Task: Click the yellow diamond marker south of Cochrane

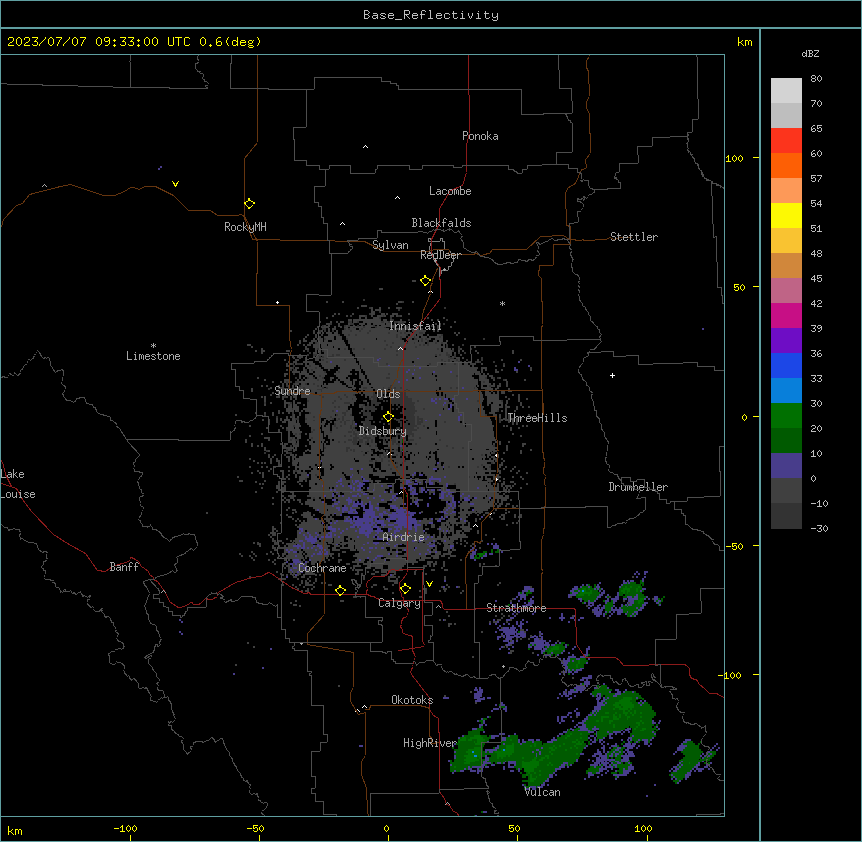Action: (x=340, y=590)
